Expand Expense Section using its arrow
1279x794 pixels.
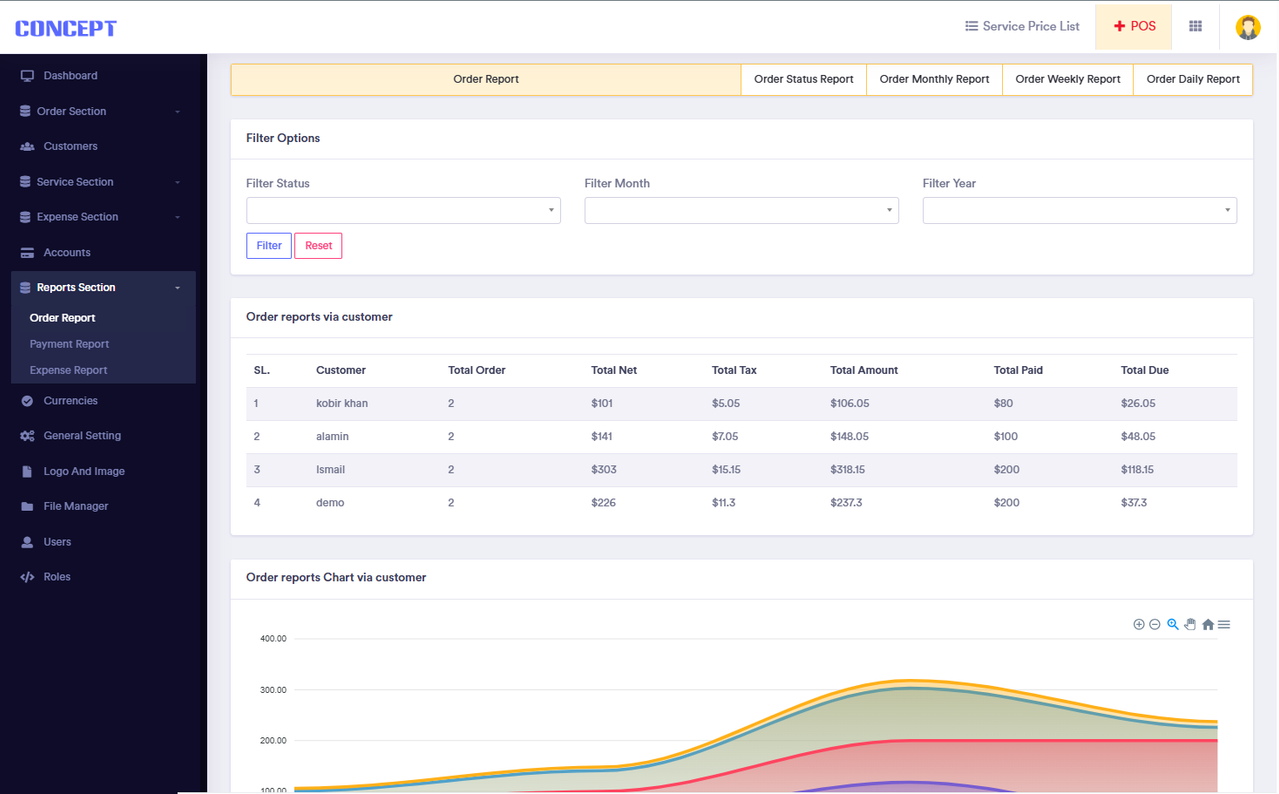coord(177,217)
